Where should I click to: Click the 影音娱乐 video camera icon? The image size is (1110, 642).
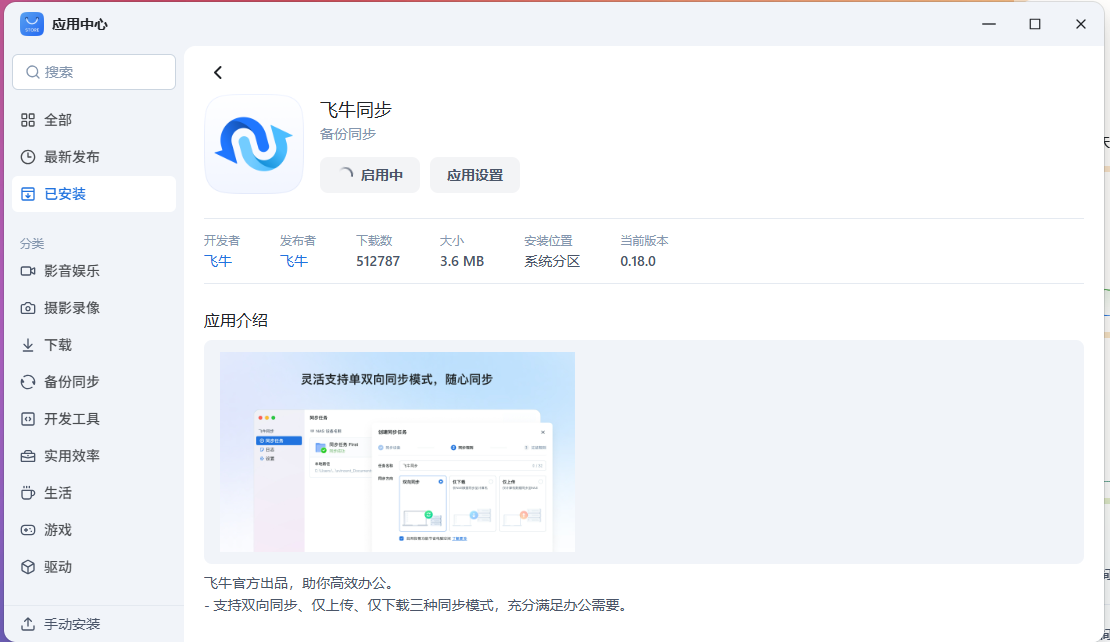[x=28, y=271]
